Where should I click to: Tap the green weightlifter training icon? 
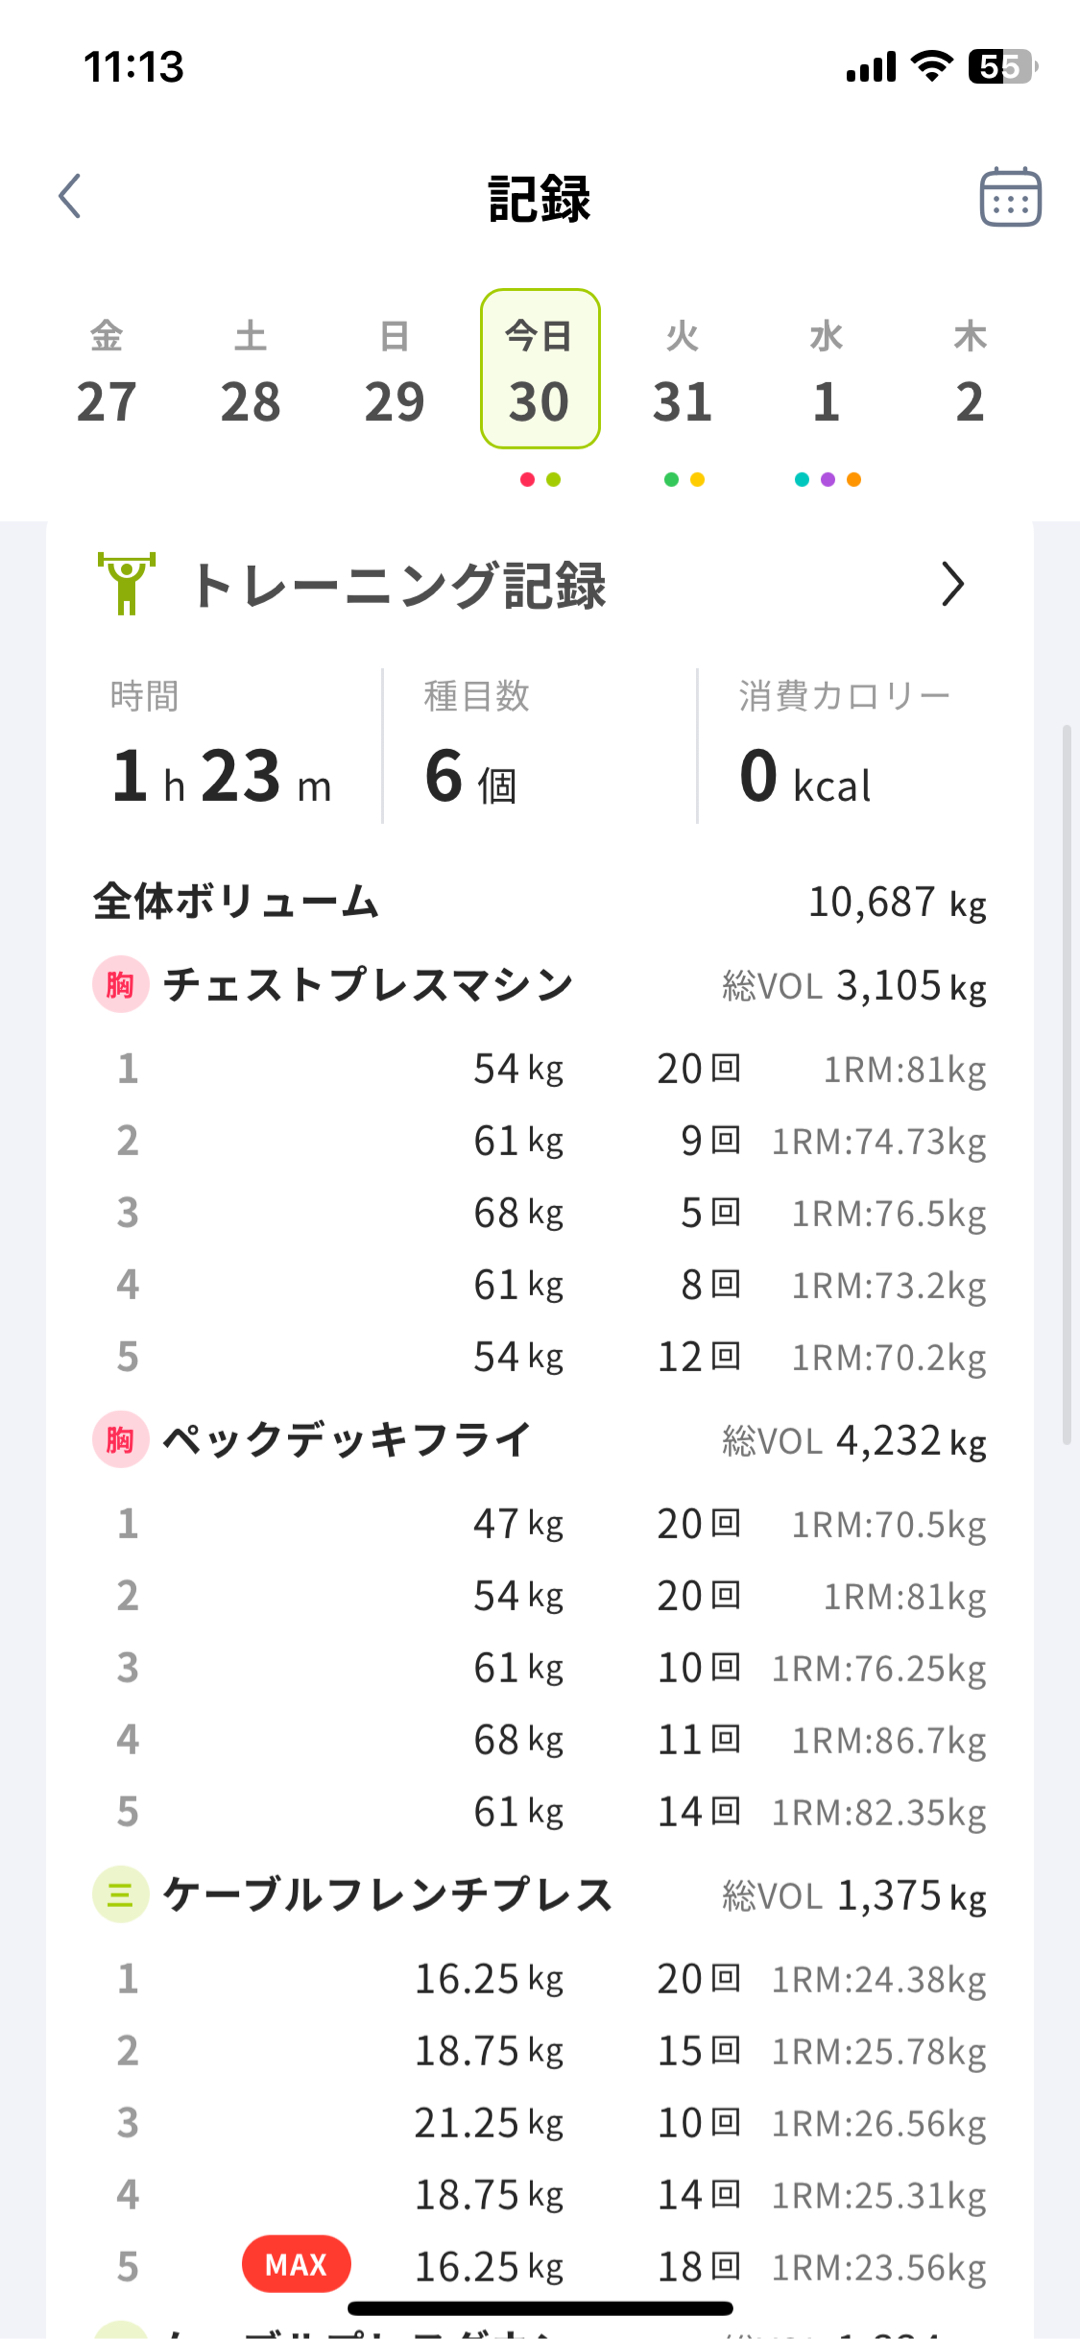126,584
